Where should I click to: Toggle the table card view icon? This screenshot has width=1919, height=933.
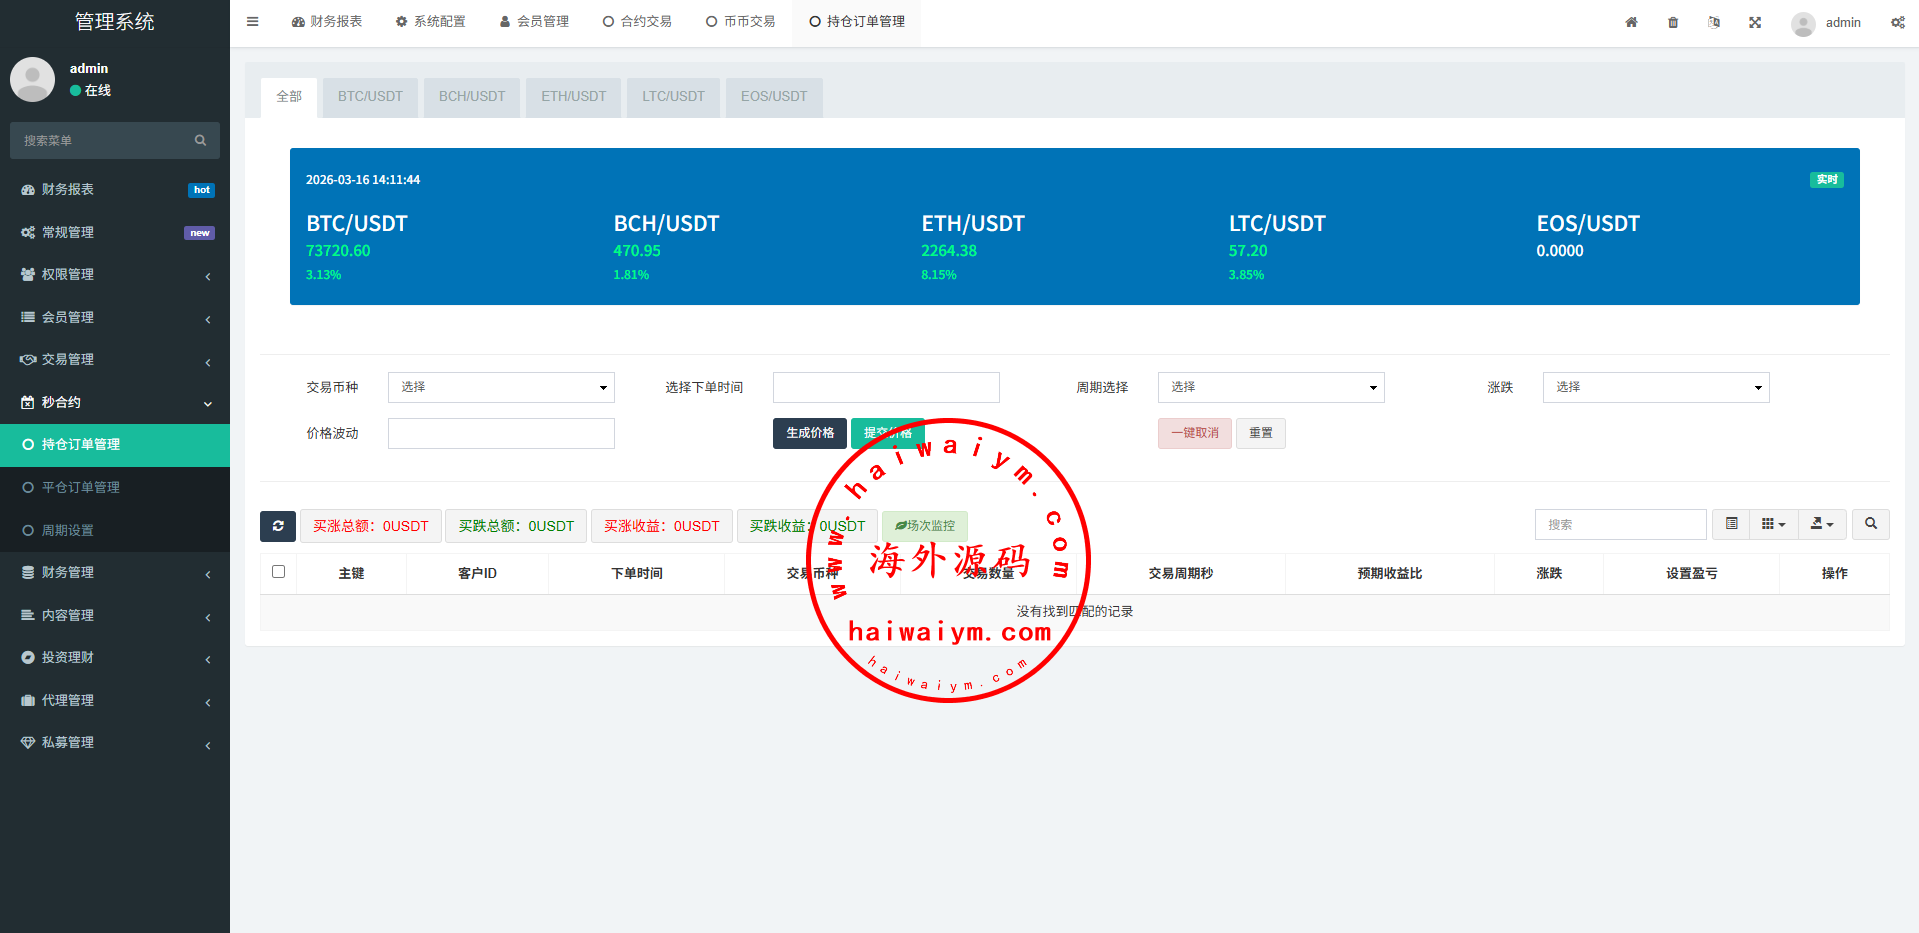pyautogui.click(x=1731, y=524)
